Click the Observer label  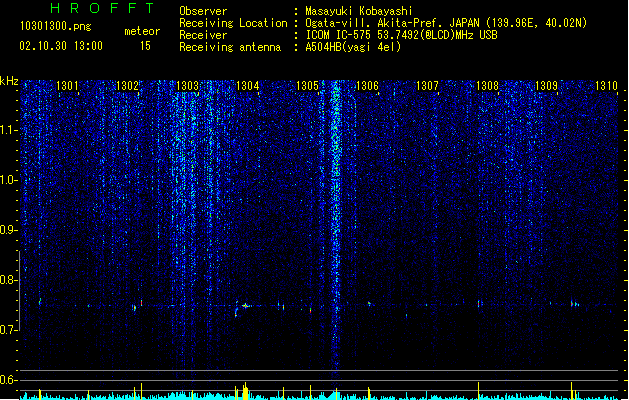tap(203, 11)
